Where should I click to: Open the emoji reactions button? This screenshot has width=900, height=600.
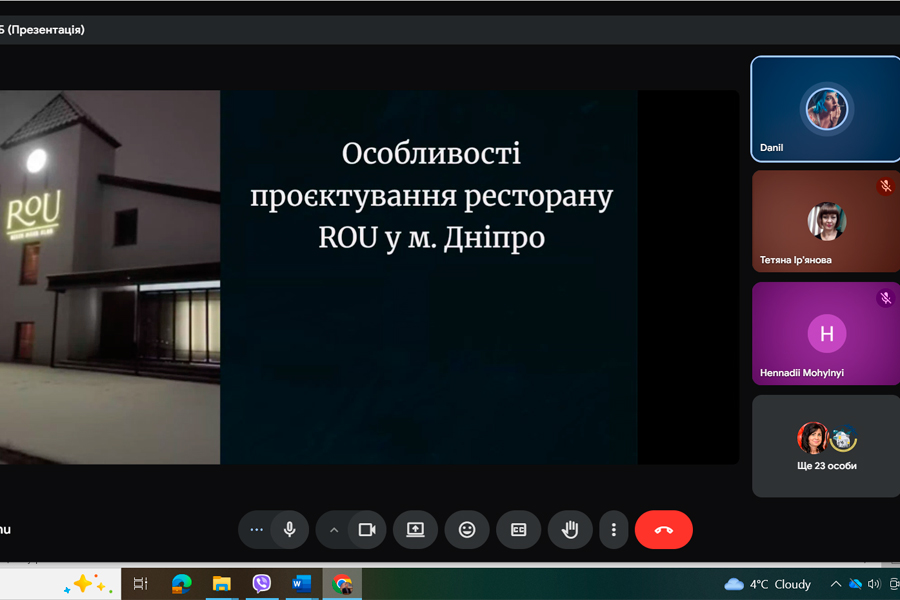[x=467, y=529]
